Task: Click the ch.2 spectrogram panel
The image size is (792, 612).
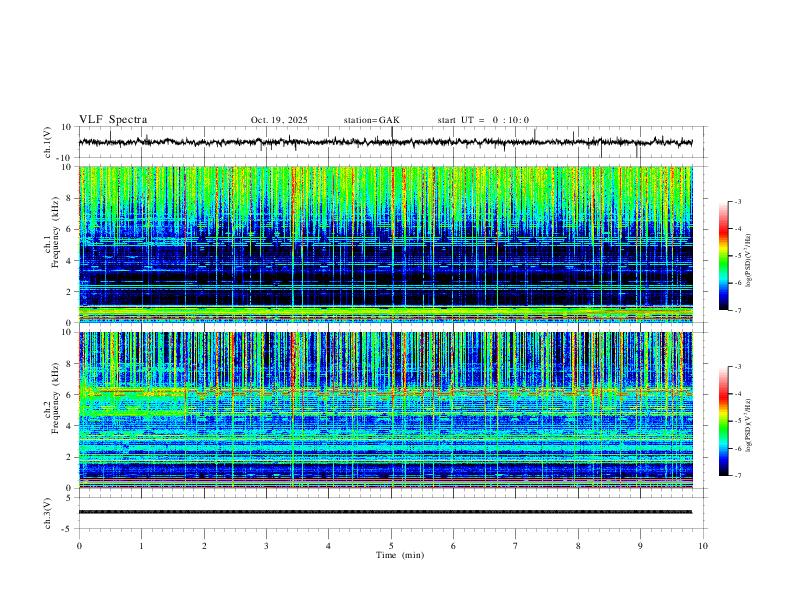Action: pos(385,410)
